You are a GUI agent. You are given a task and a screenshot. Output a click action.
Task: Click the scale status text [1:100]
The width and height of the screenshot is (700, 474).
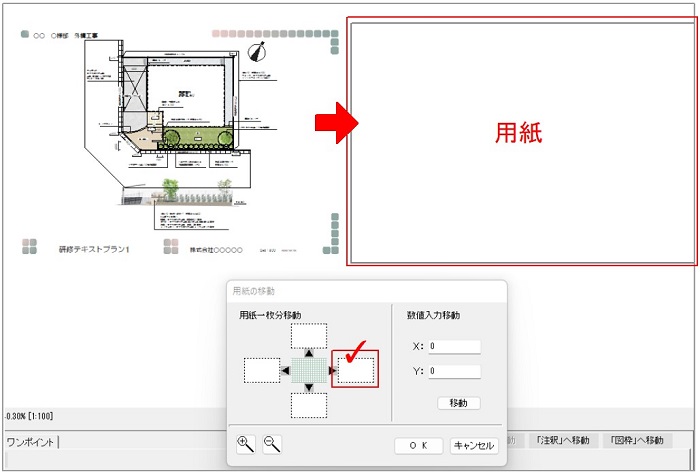(x=41, y=416)
